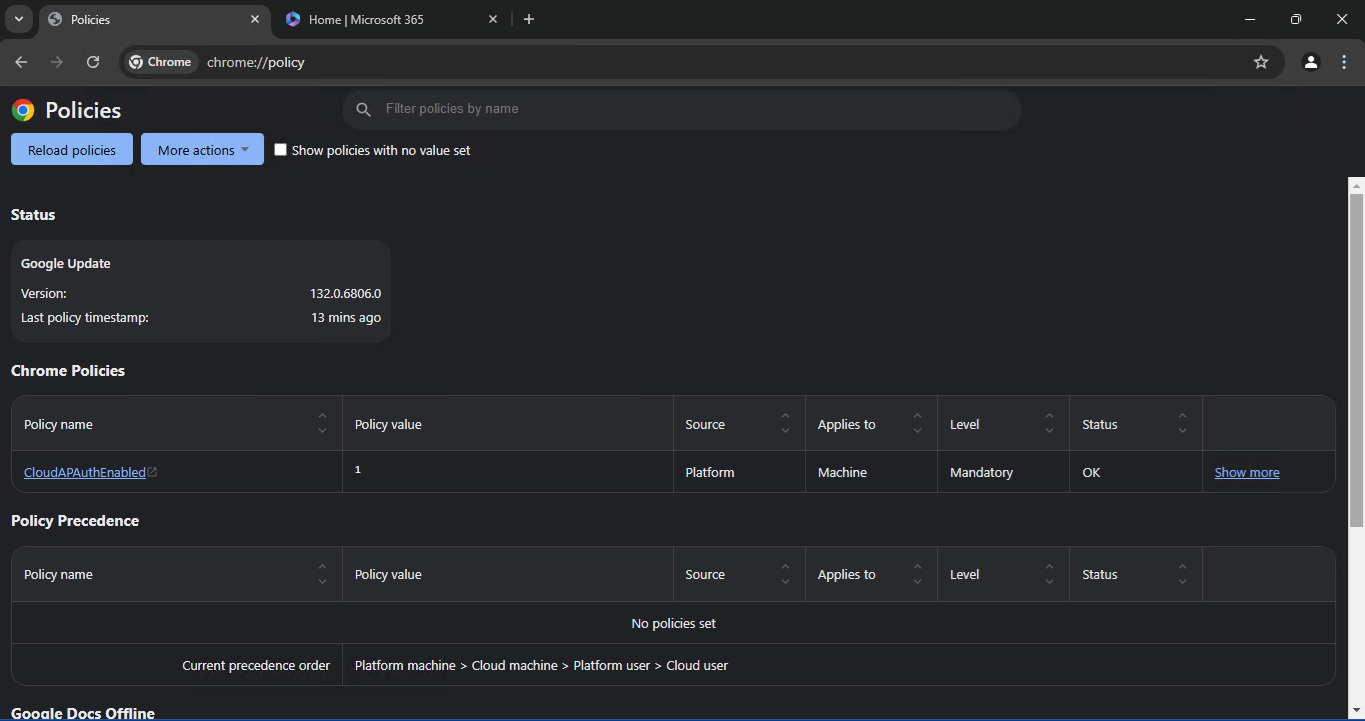Sort Chrome Policies by Policy name
1365x721 pixels.
click(322, 424)
